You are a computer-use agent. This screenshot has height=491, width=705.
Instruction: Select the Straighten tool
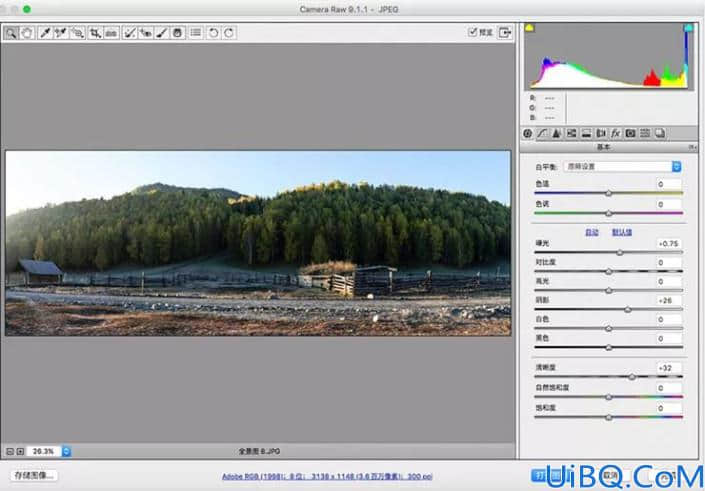[112, 33]
